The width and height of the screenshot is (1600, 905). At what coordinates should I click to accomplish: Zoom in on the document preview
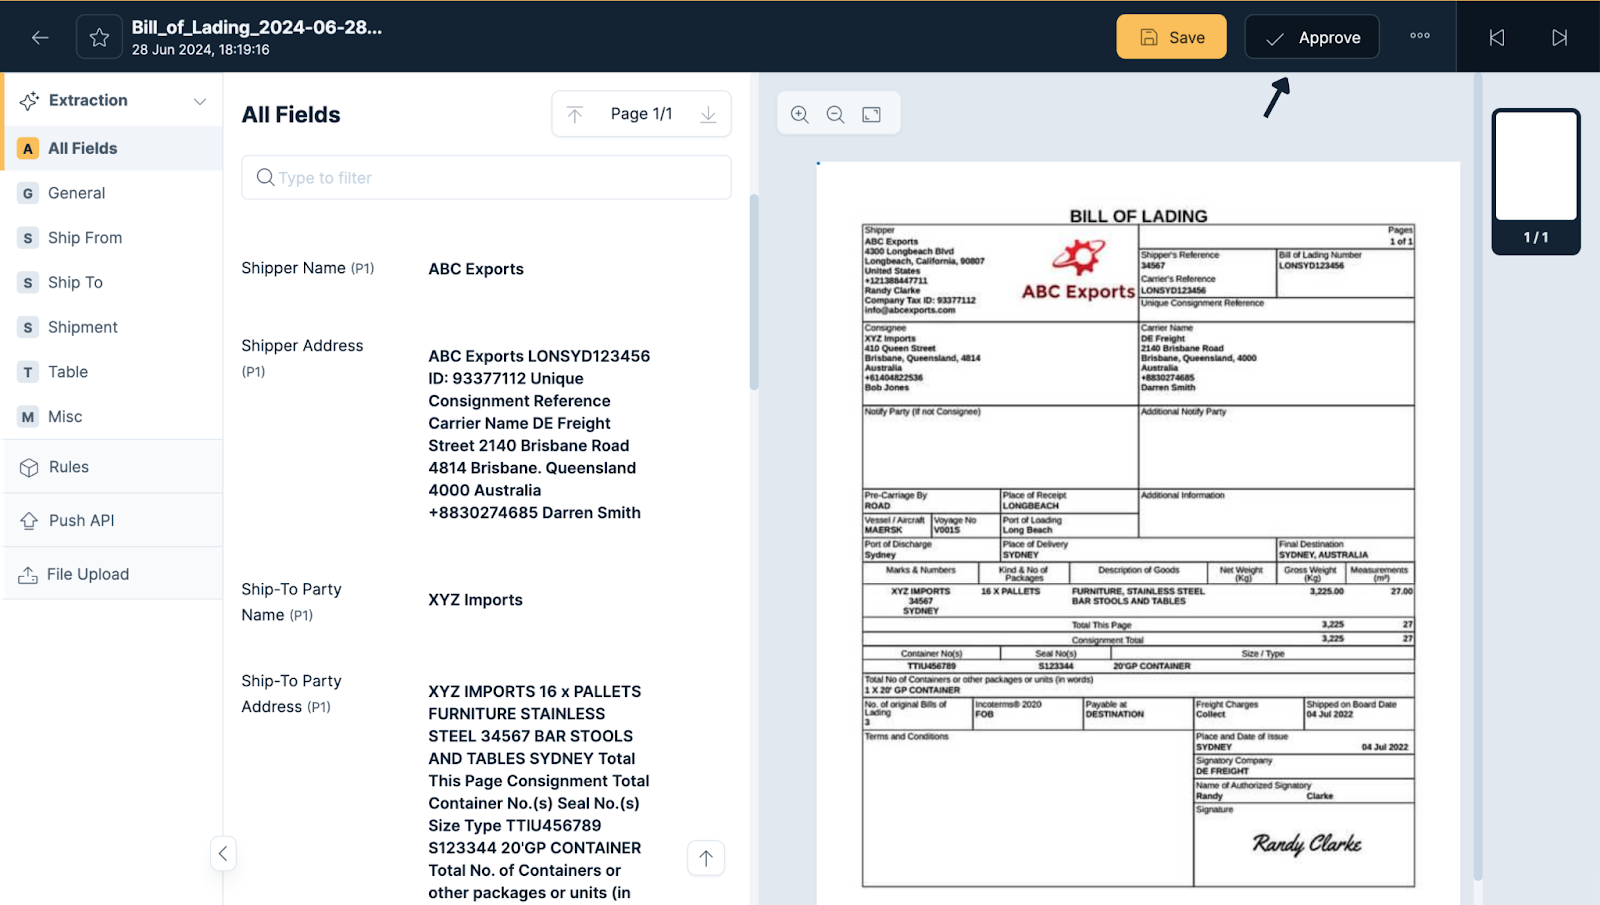[800, 114]
